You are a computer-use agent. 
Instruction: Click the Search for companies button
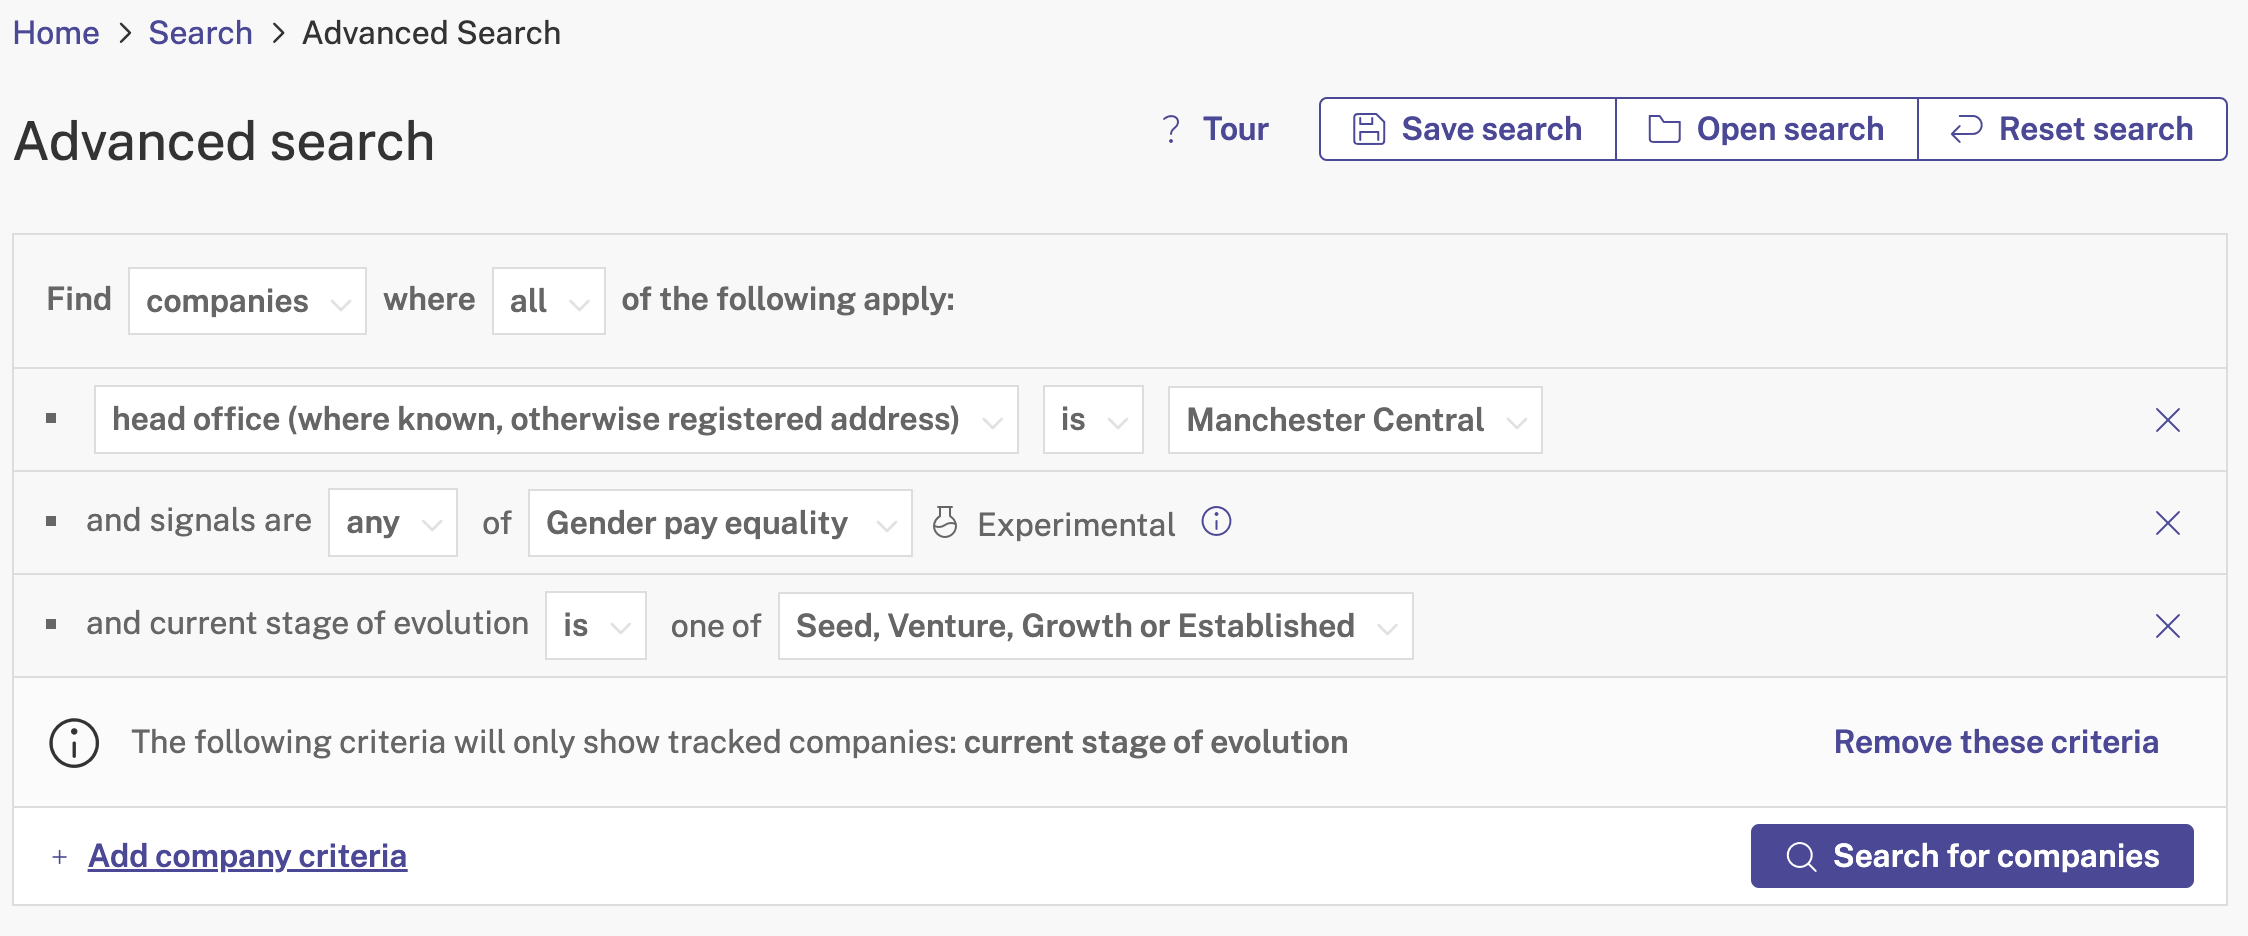point(1972,856)
